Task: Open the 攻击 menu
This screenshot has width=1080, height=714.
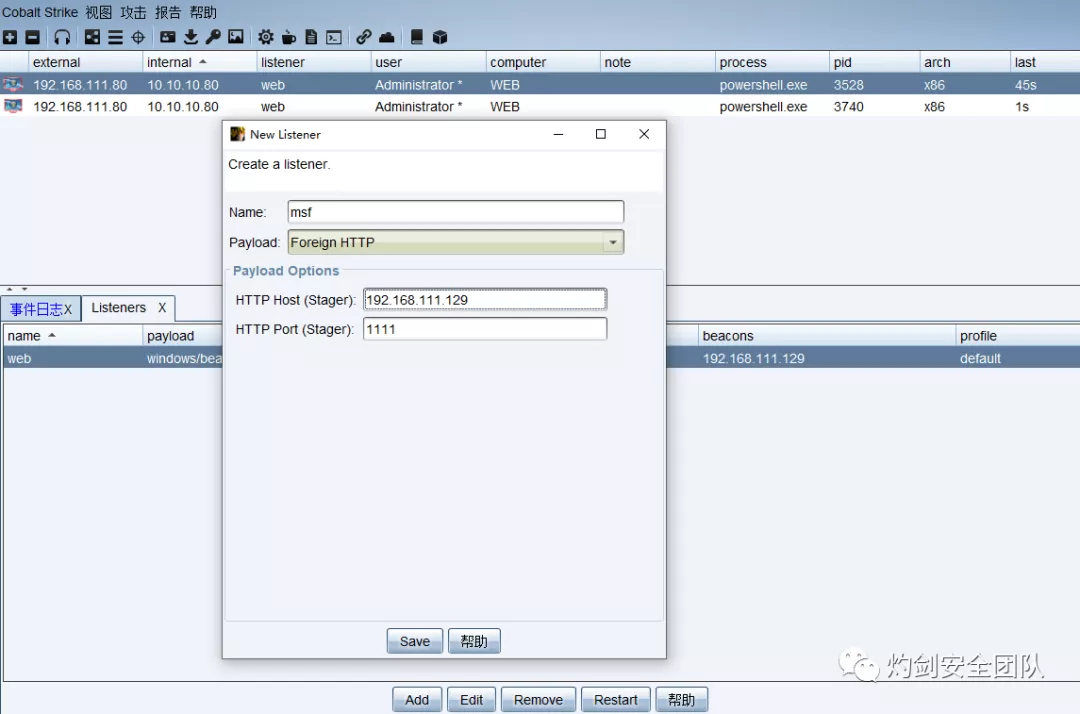Action: 133,12
